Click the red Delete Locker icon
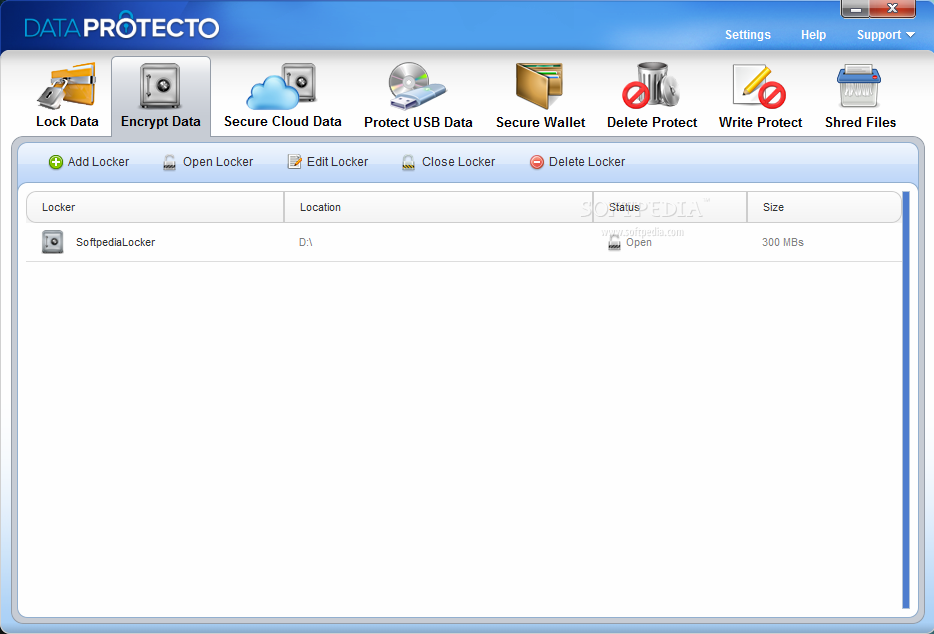934x634 pixels. (537, 162)
